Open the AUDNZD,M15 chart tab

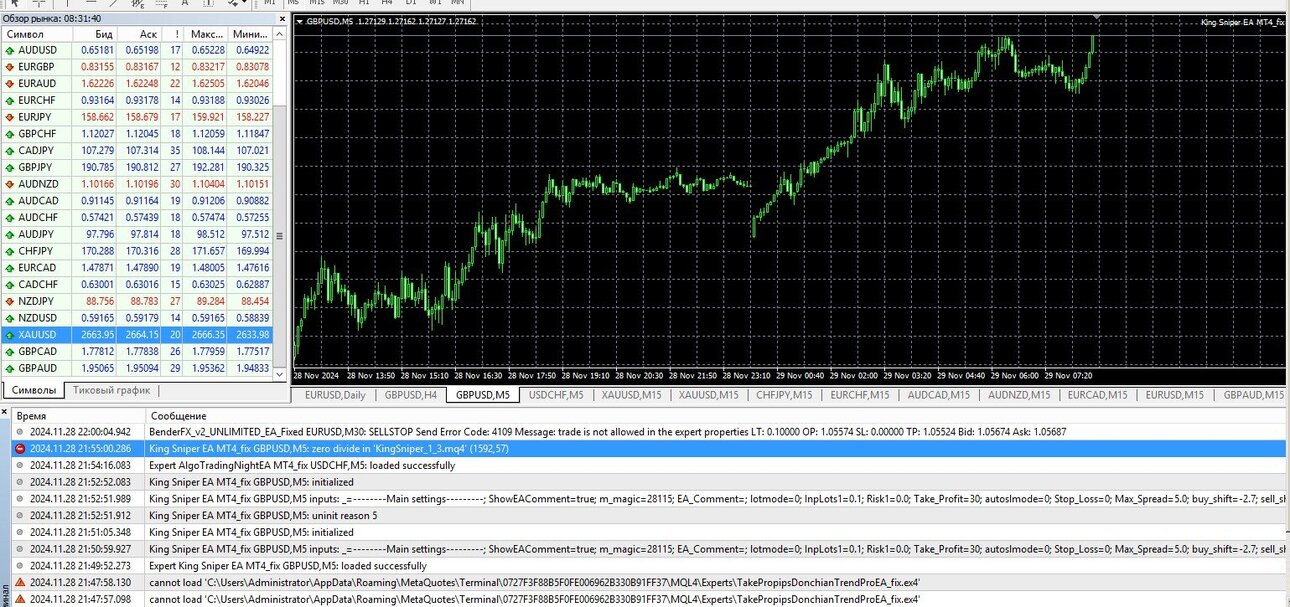click(1019, 395)
